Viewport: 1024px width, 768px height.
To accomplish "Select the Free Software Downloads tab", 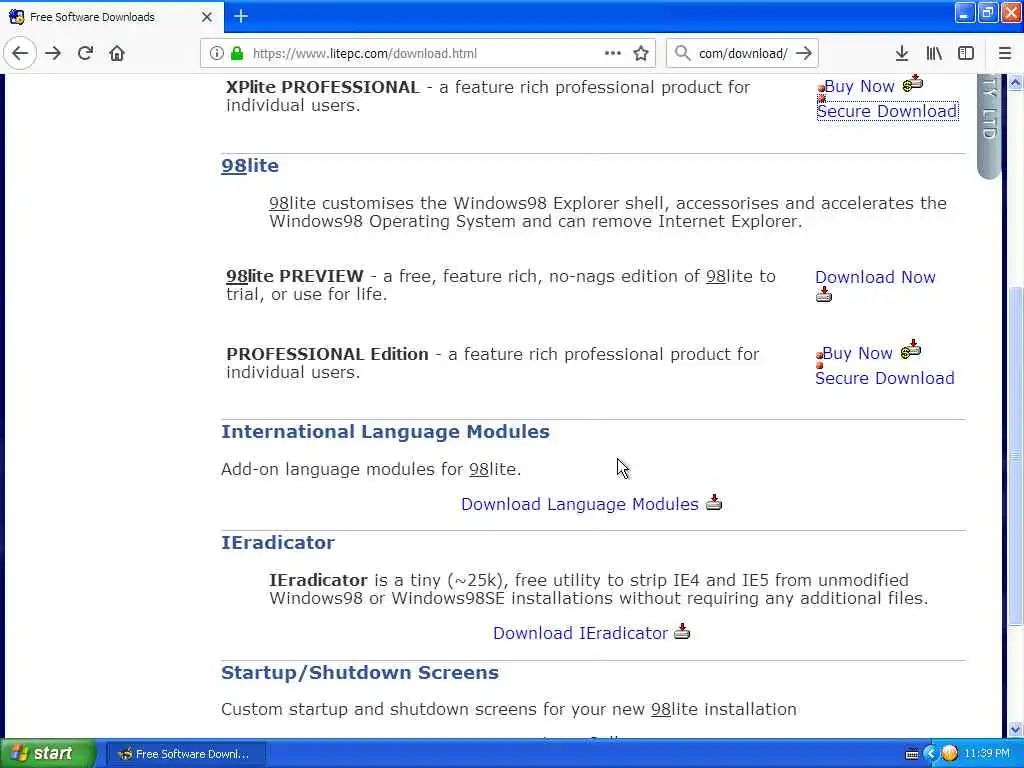I will [x=112, y=17].
